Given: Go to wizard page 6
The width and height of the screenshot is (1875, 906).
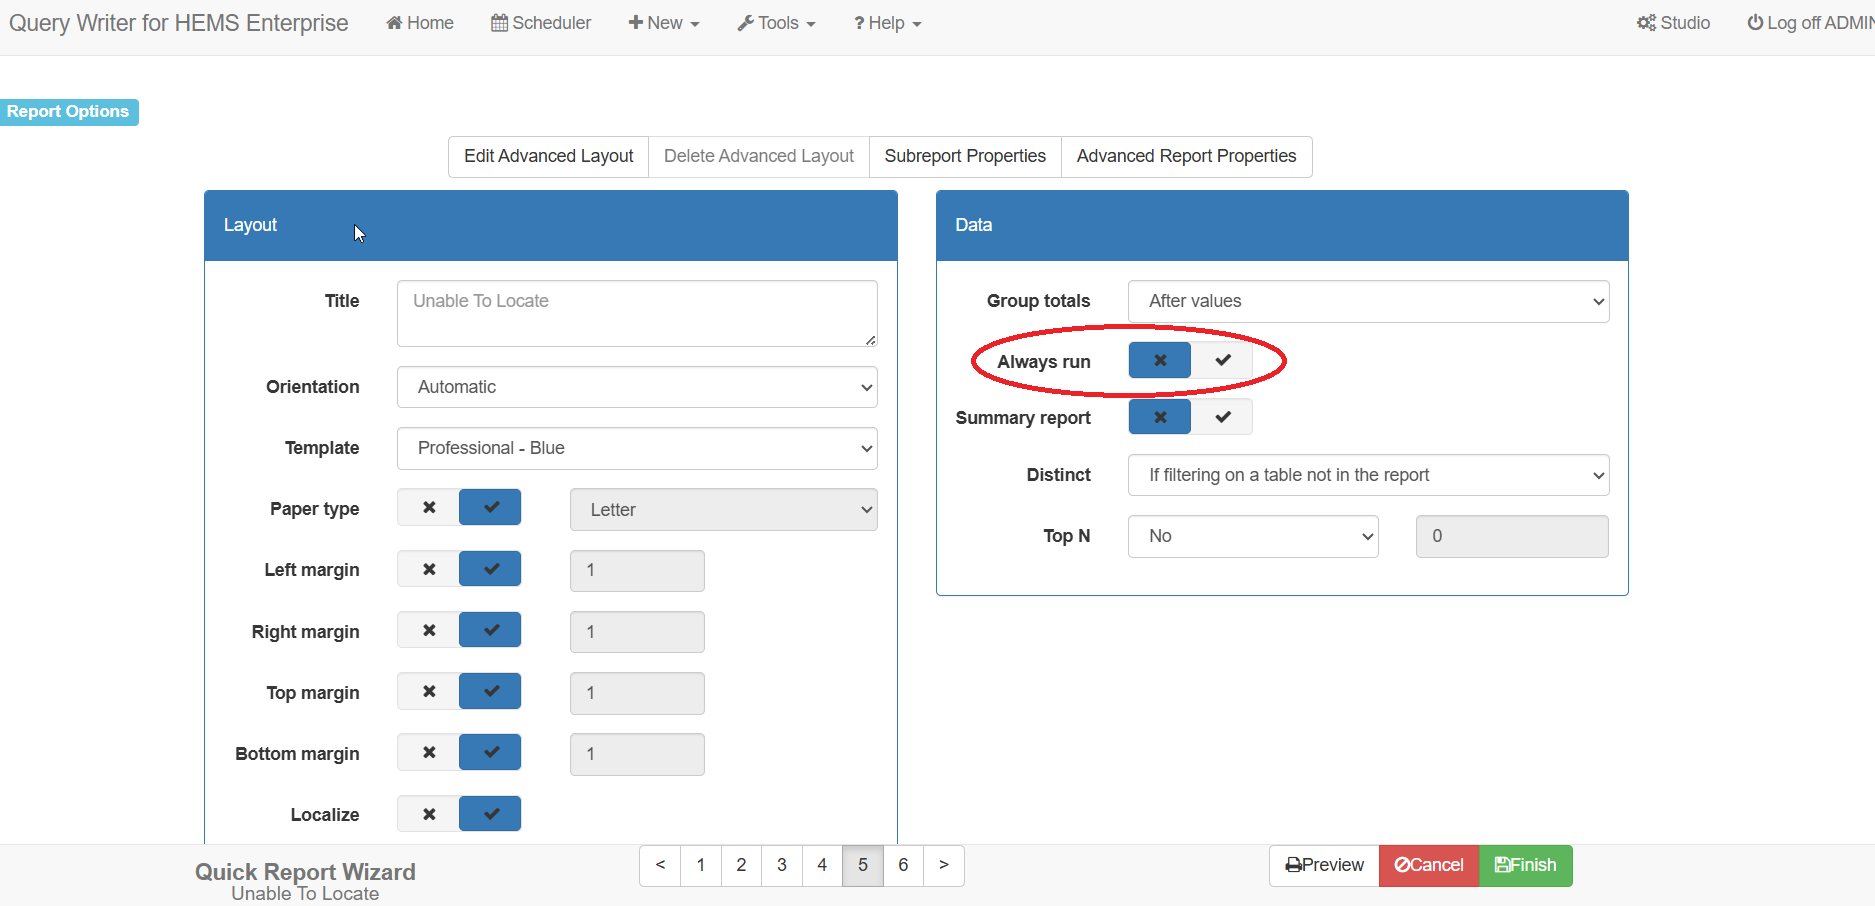Looking at the screenshot, I should point(903,866).
